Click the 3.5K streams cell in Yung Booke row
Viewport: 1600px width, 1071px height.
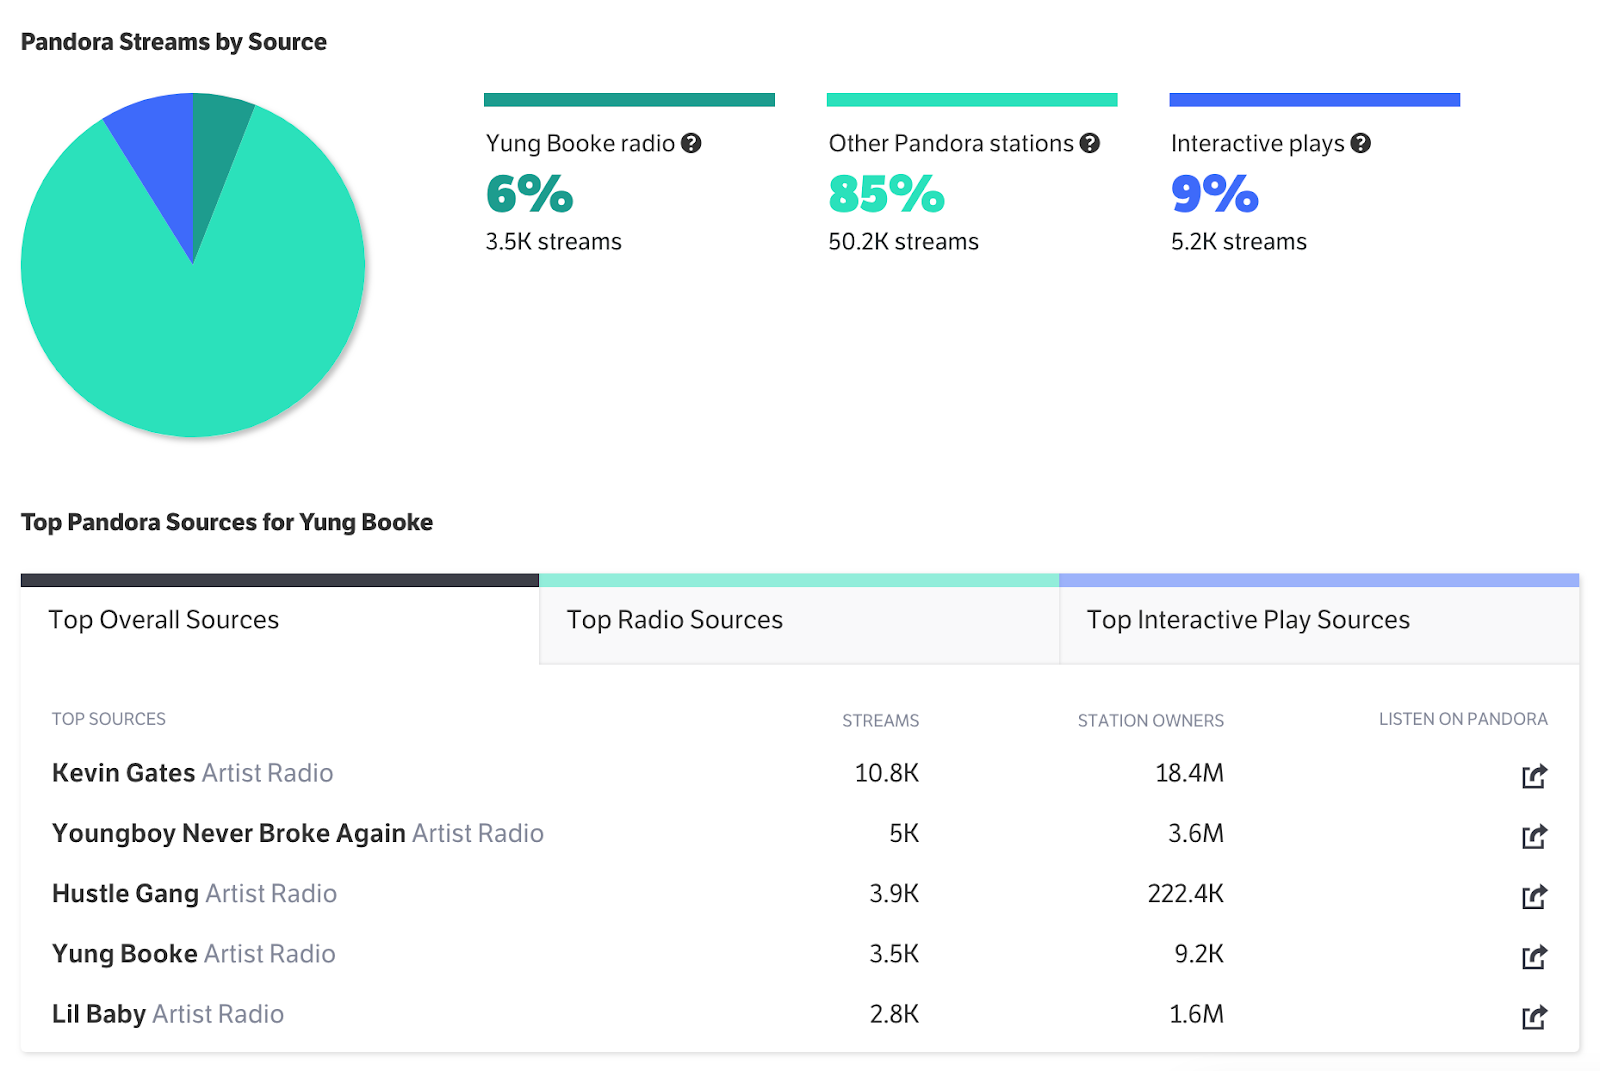[x=894, y=953]
